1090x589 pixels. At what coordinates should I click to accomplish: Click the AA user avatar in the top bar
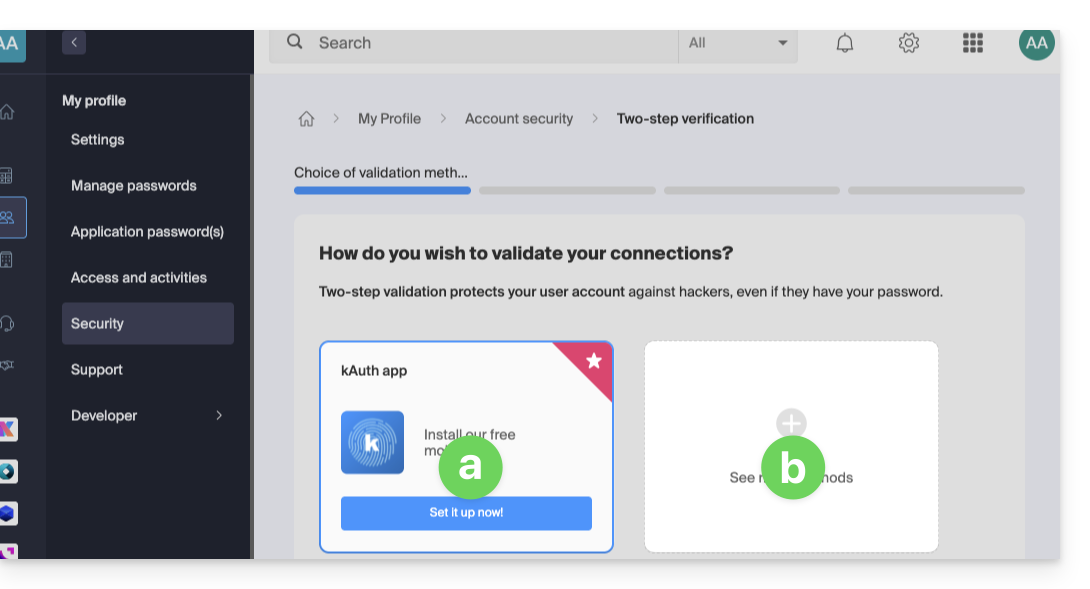(x=1036, y=43)
